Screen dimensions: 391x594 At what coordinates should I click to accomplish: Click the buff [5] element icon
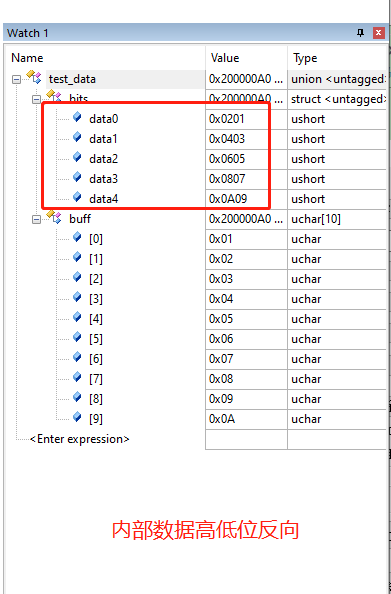pos(77,338)
